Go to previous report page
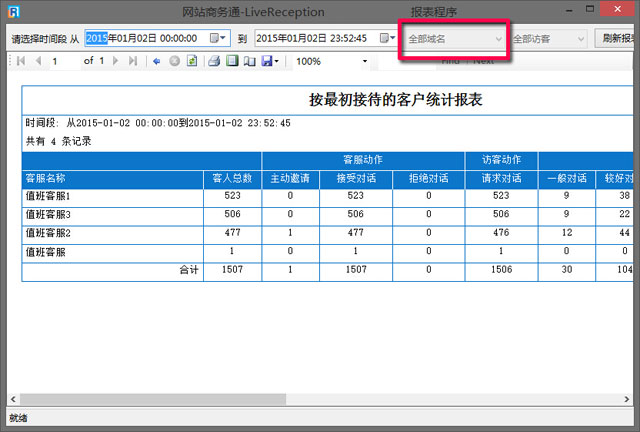The height and width of the screenshot is (432, 640). click(x=38, y=61)
